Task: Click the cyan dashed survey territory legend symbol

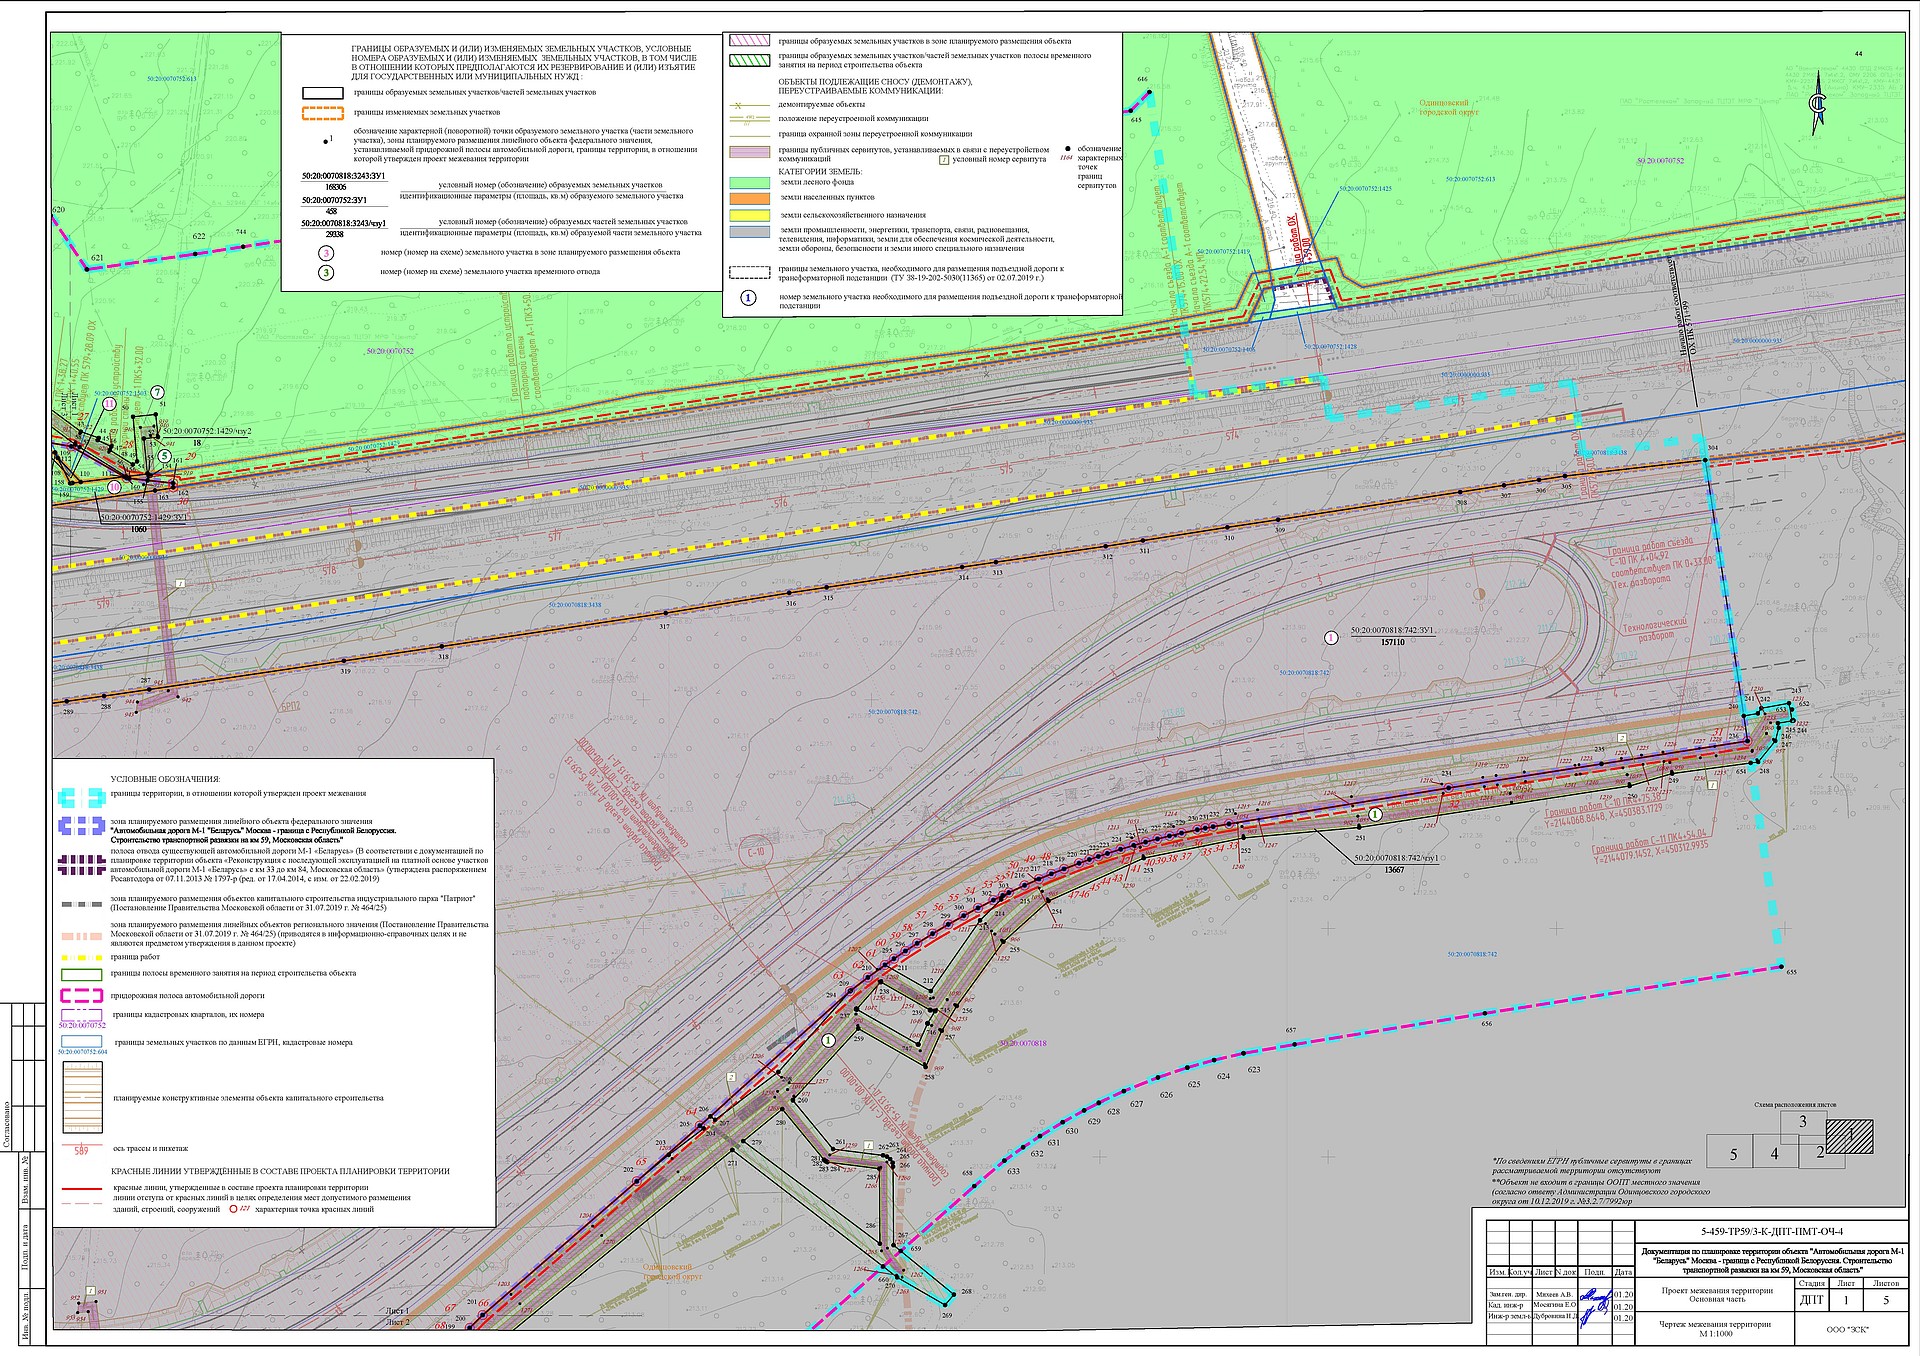Action: [81, 797]
